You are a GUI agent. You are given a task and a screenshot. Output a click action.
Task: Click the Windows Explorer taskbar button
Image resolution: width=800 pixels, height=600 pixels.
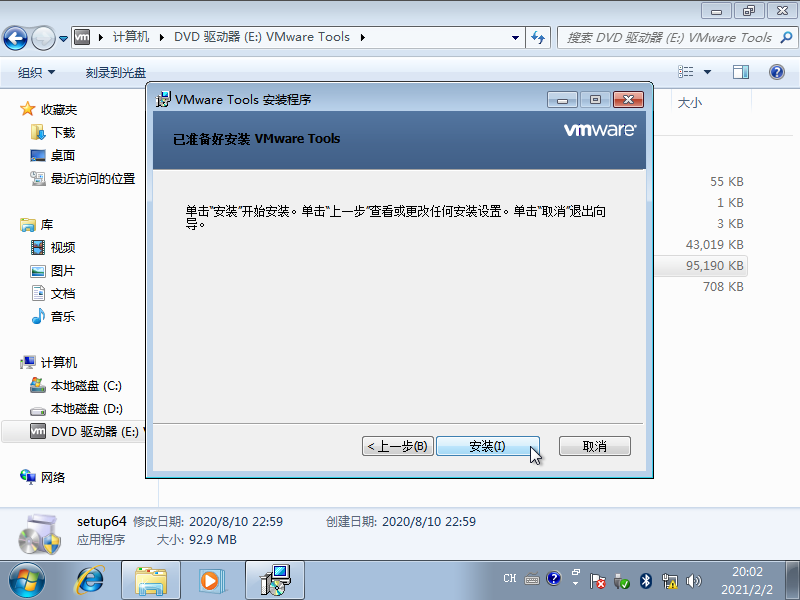tap(151, 581)
